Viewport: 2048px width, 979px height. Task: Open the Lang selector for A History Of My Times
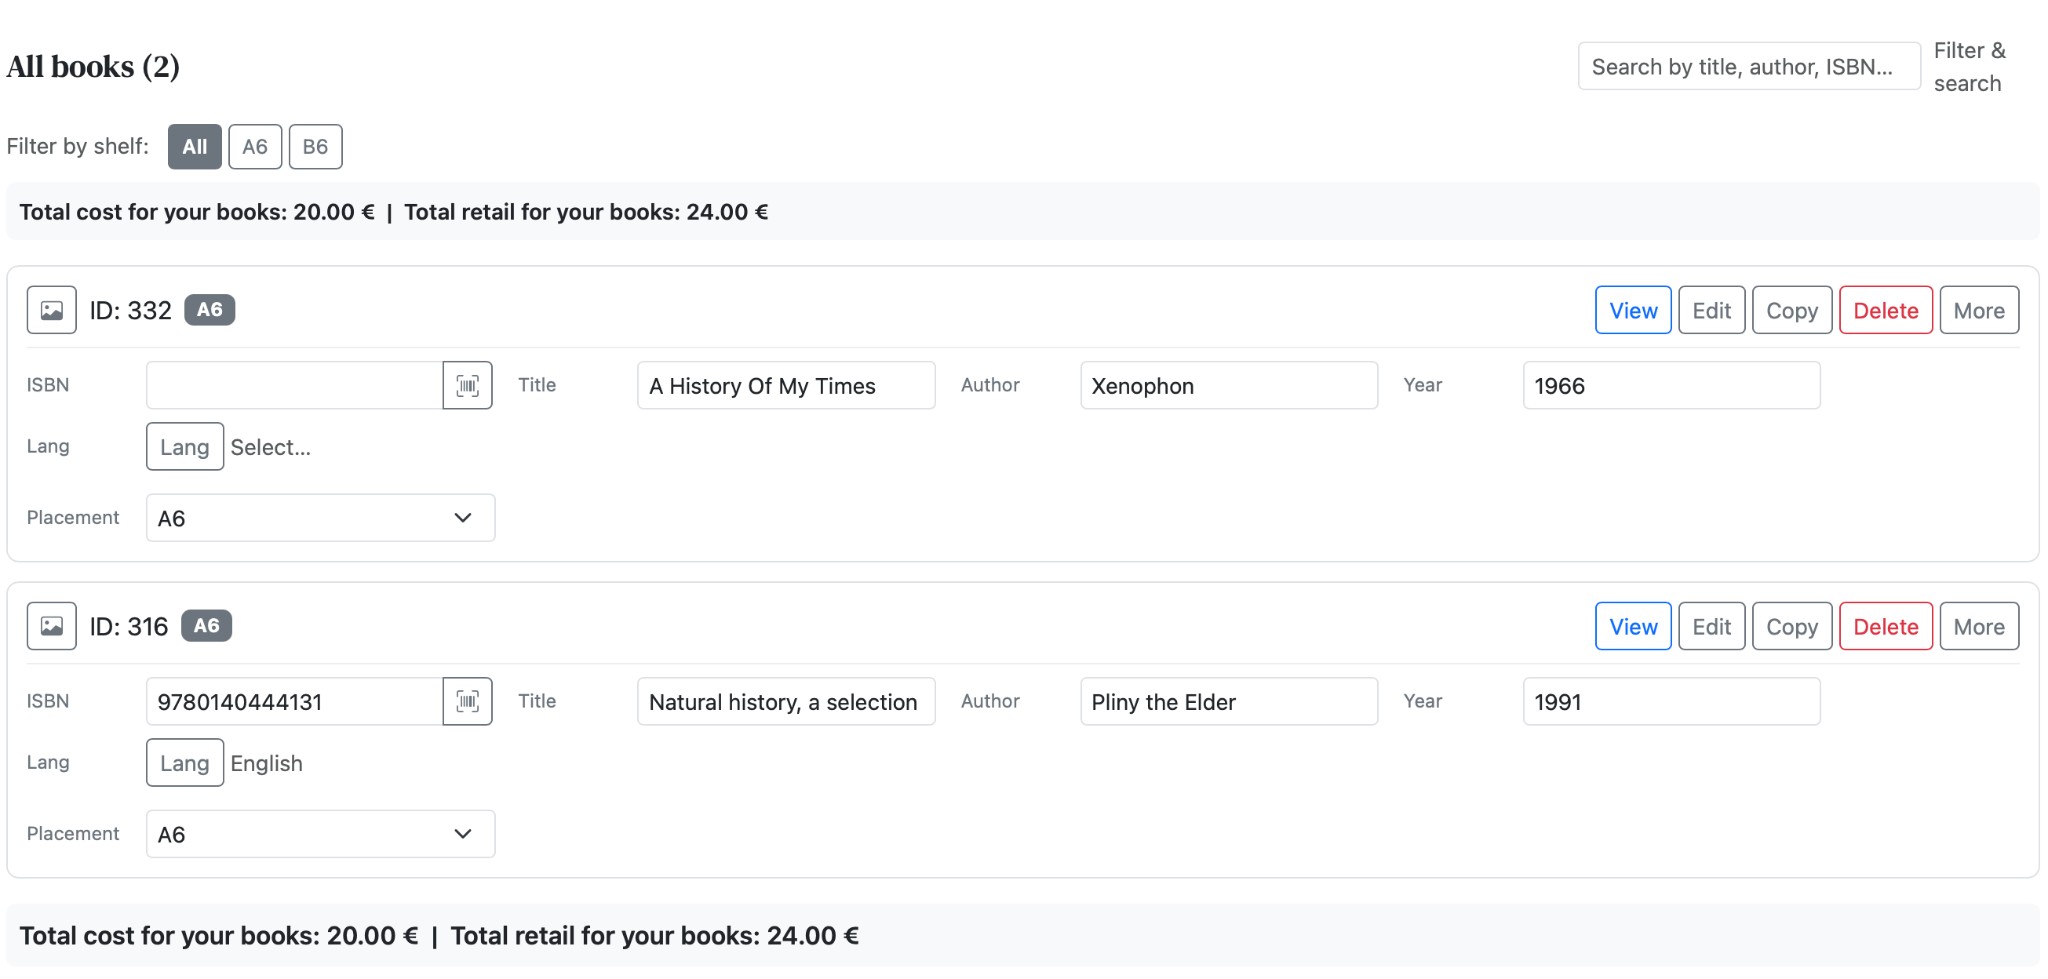tap(184, 446)
